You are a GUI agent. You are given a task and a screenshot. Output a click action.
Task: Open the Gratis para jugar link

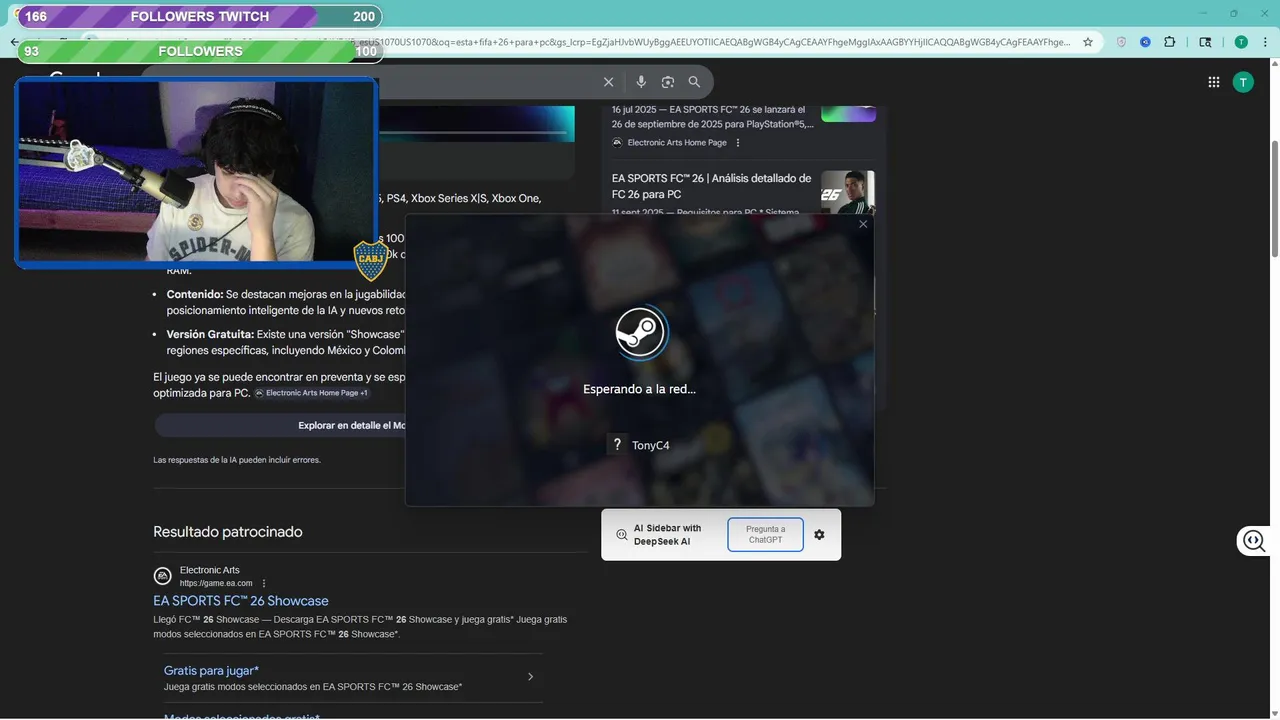pos(211,670)
